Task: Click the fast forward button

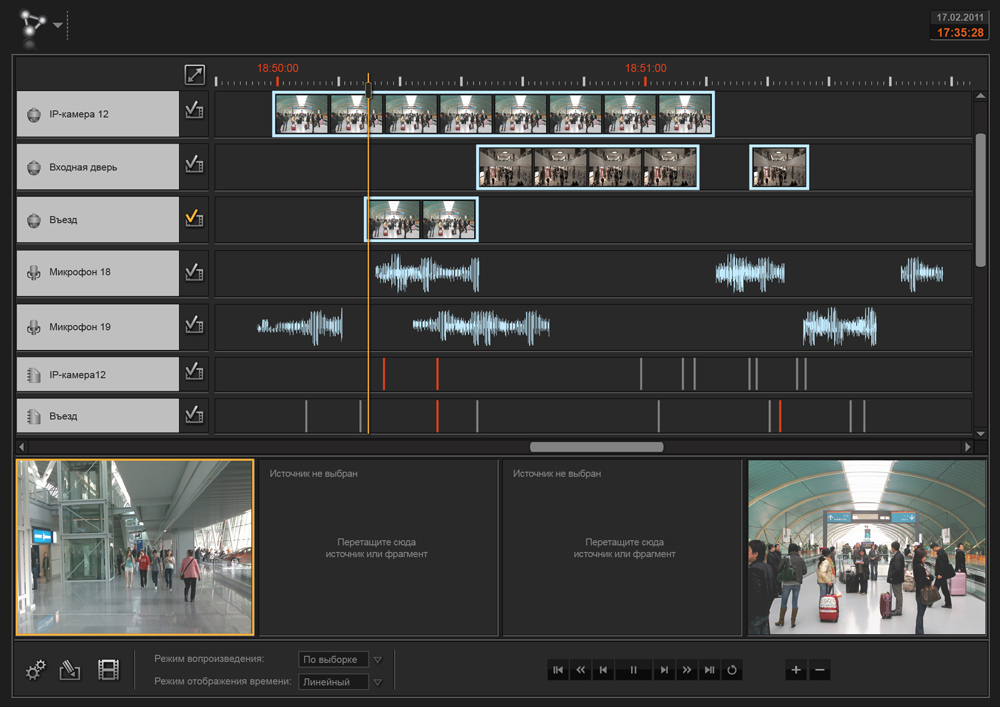Action: [687, 670]
